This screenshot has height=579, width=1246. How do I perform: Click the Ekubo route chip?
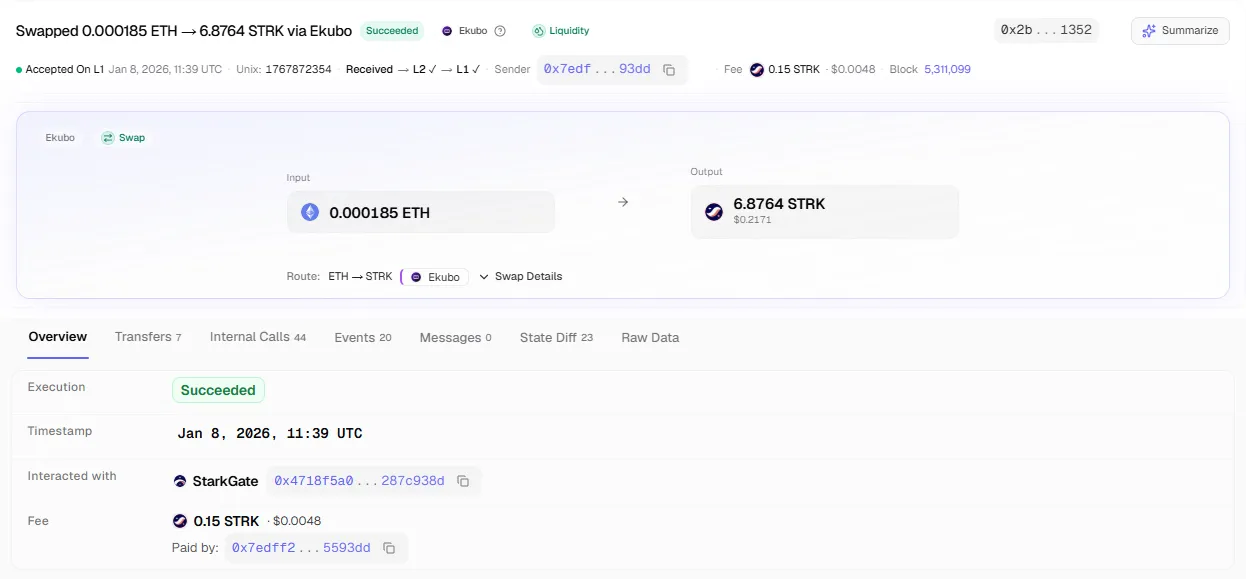click(x=435, y=277)
